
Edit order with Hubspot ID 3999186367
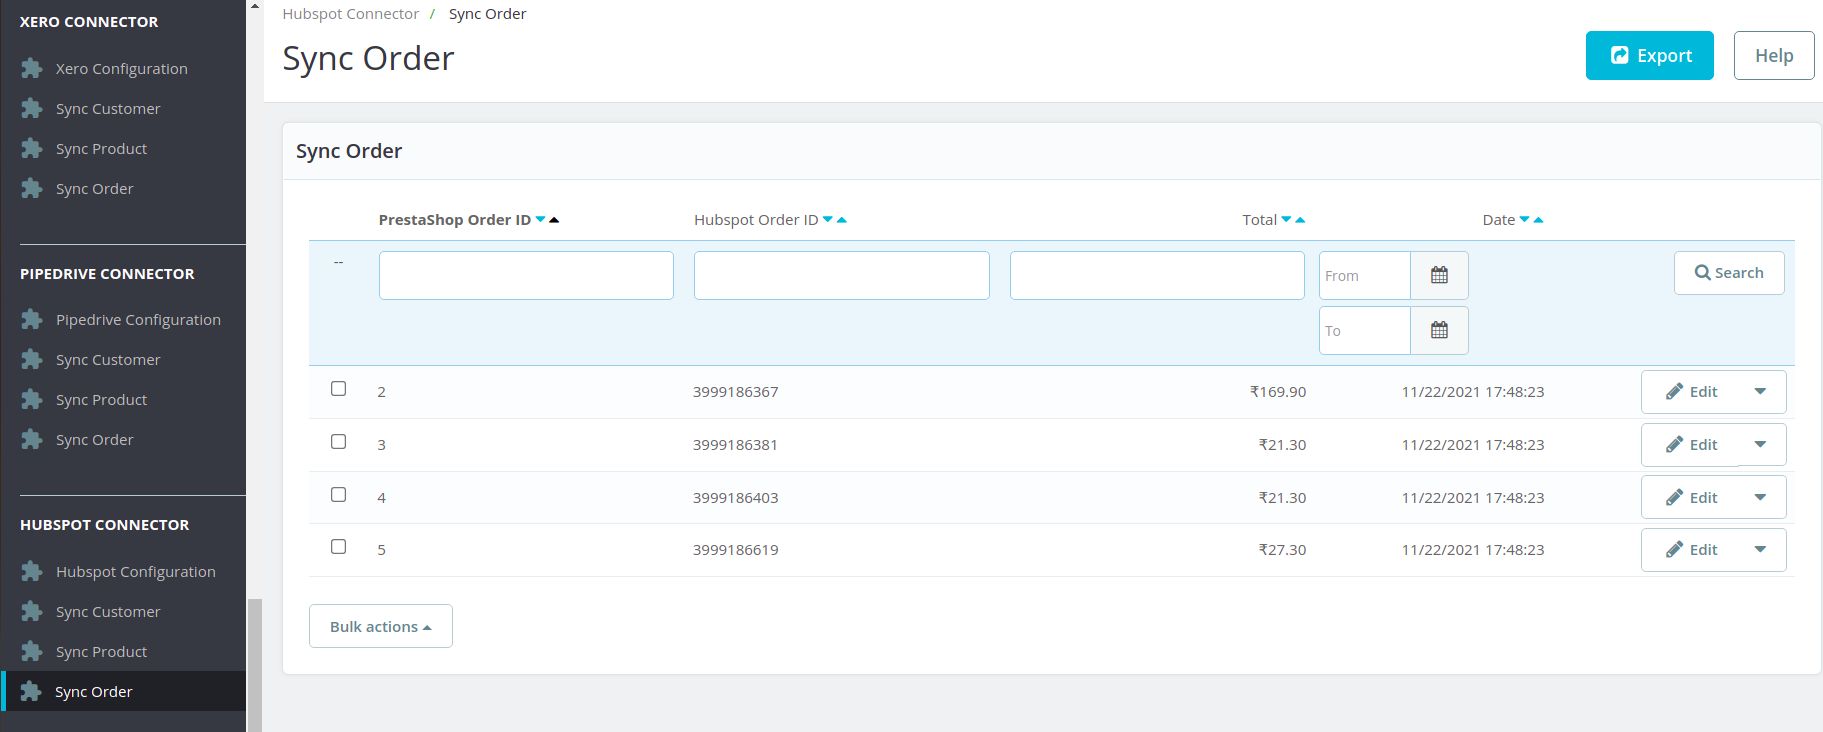1691,392
